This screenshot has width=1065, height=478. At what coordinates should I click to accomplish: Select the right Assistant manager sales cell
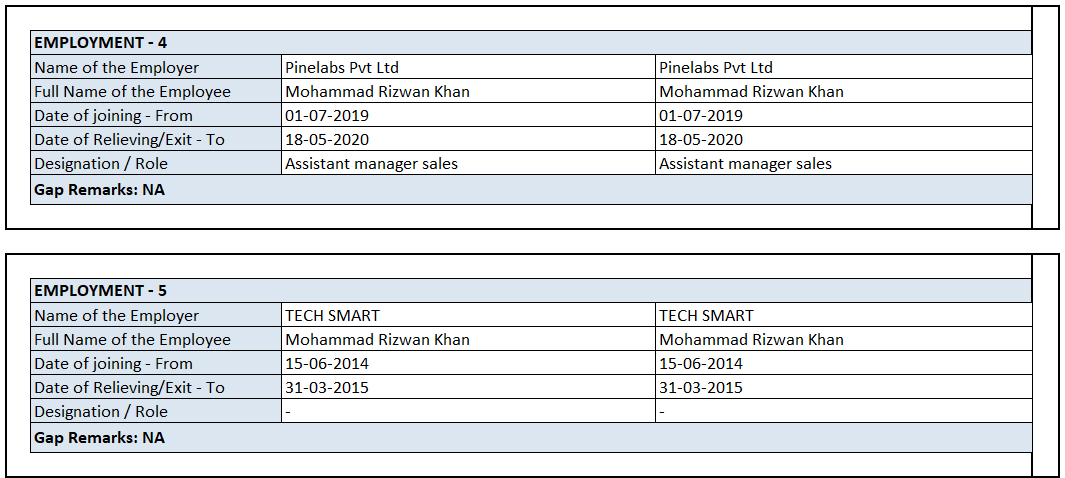click(x=745, y=164)
